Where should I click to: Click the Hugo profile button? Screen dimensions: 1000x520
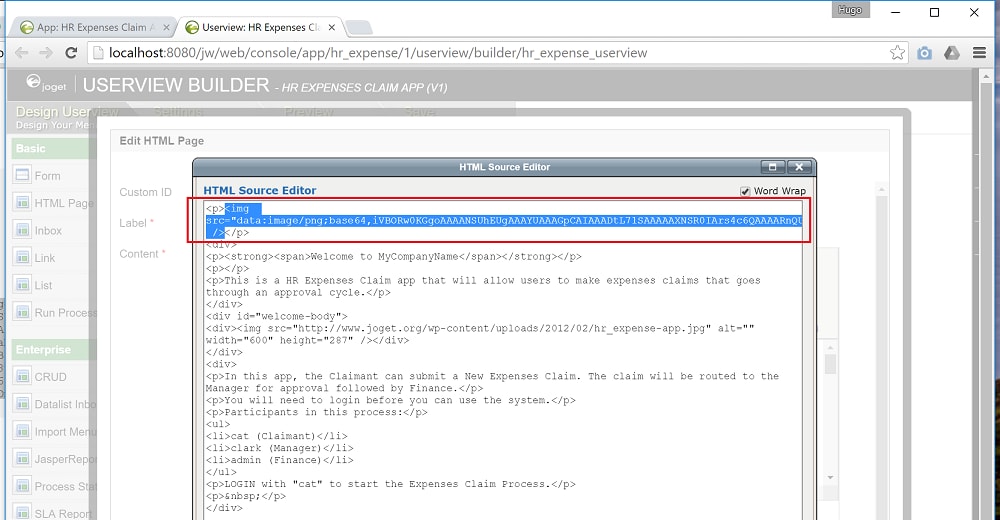click(850, 10)
